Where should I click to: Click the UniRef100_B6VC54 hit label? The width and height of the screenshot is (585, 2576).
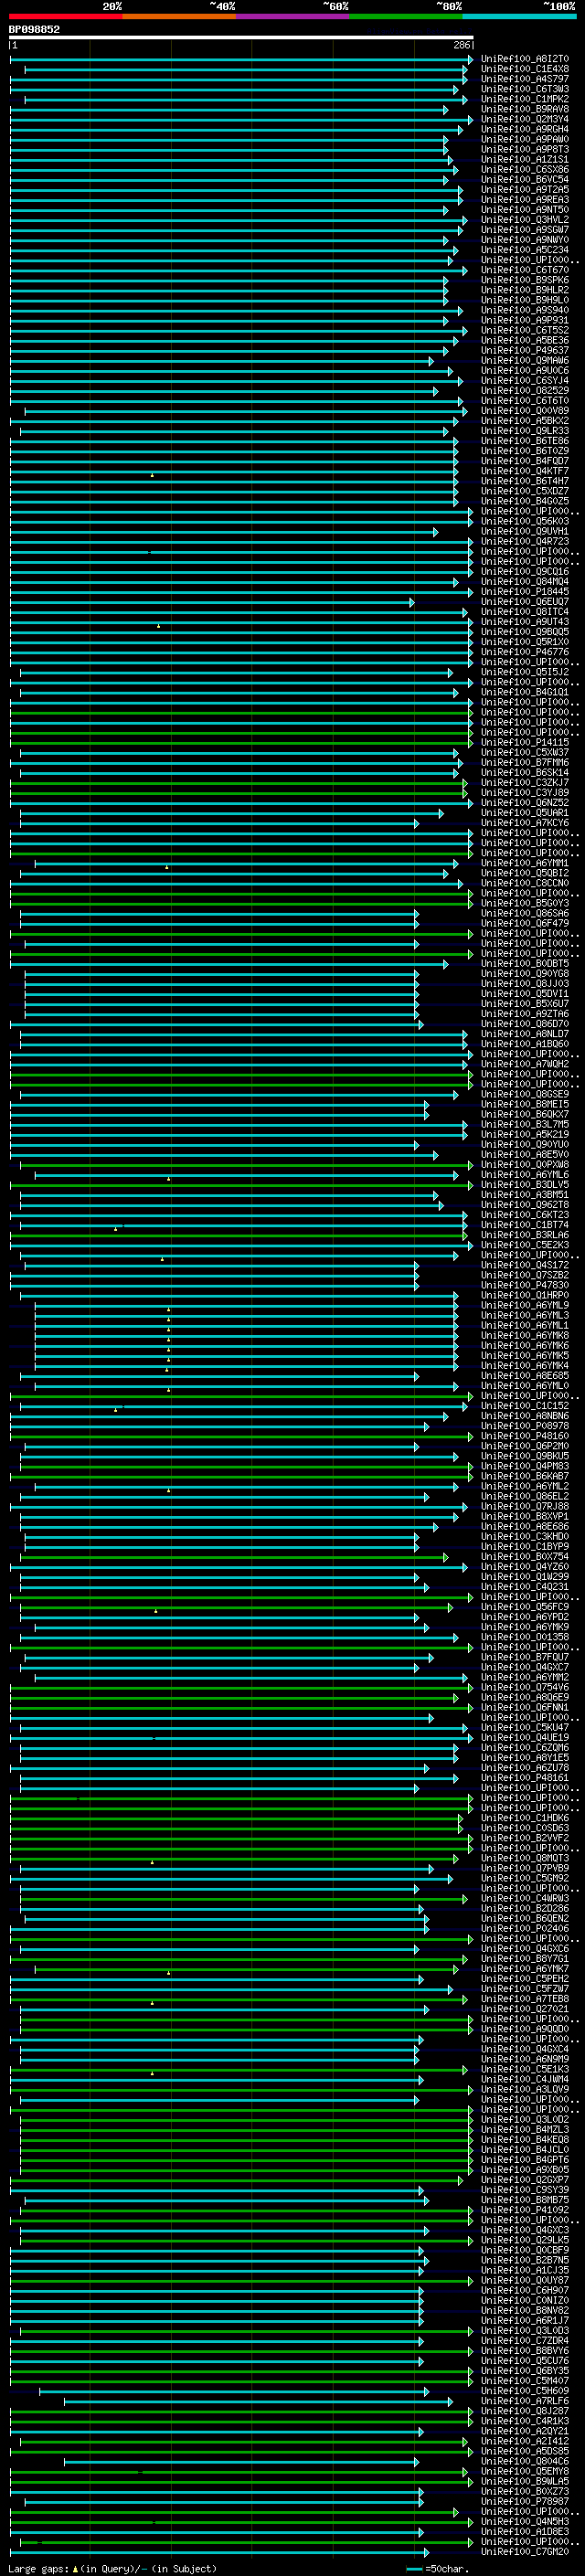tap(525, 180)
